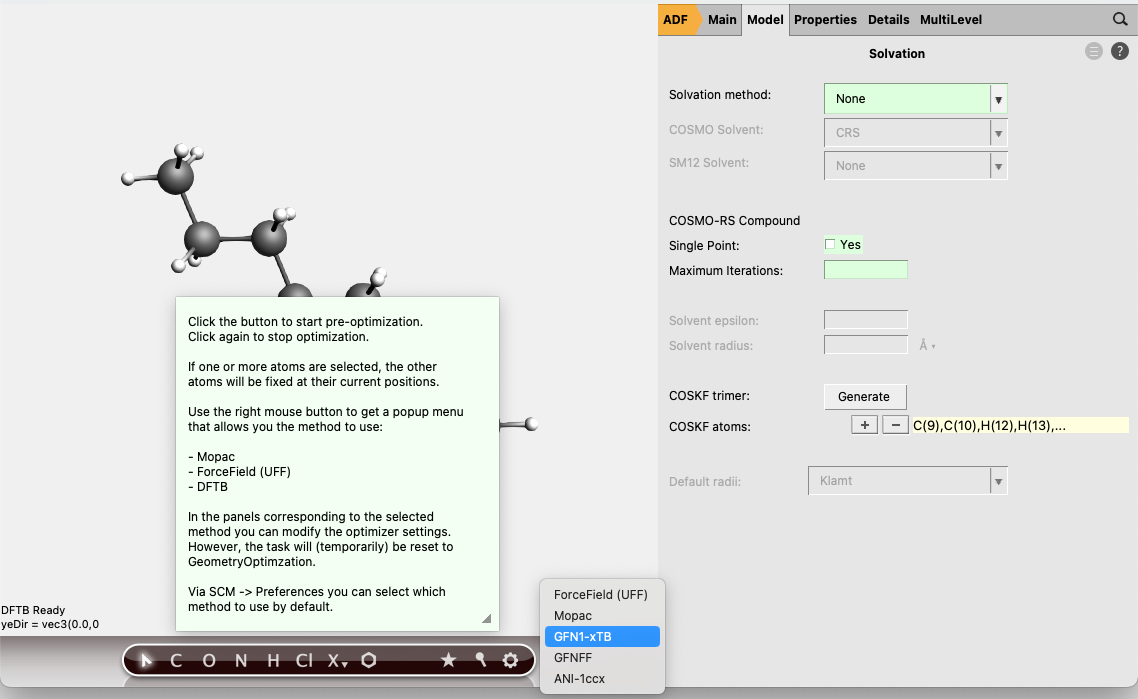Switch to the Properties tab
Screen dimensions: 1138x699
click(x=825, y=19)
